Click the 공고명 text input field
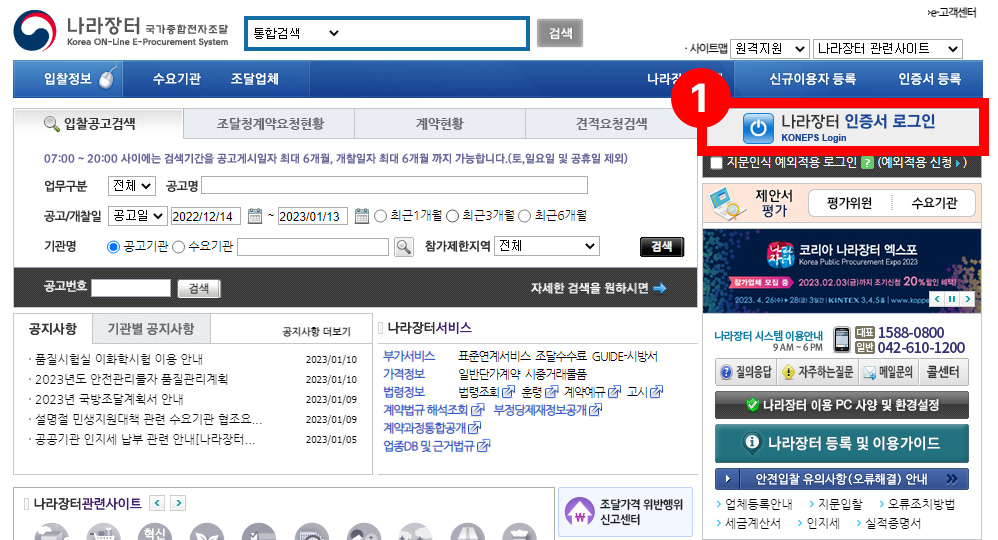998x540 pixels. pos(394,185)
